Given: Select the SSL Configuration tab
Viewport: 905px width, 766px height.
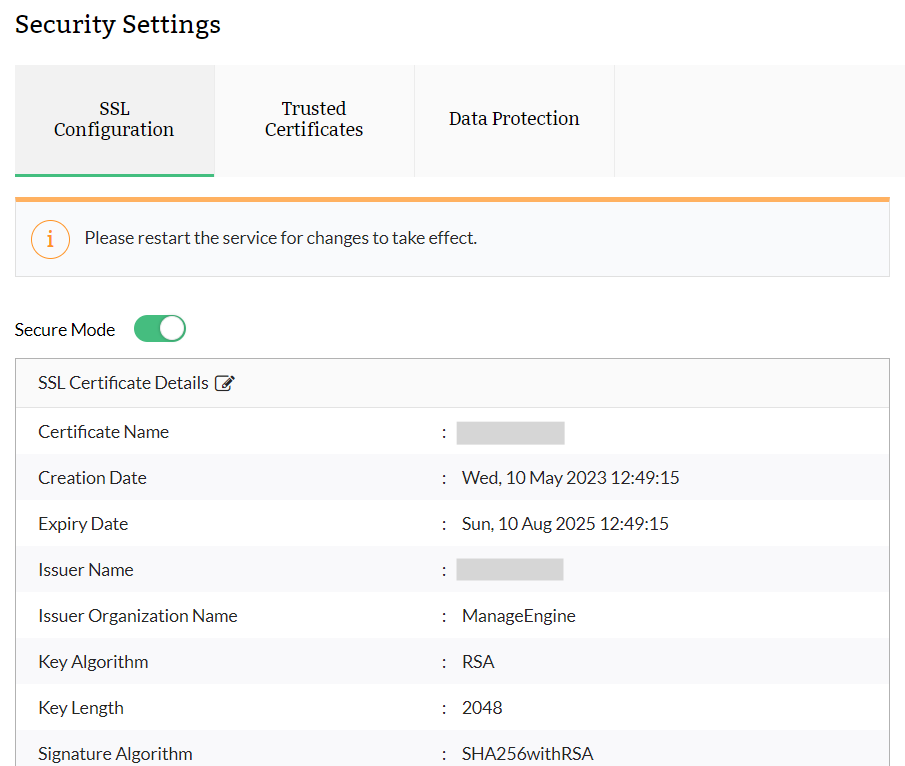Looking at the screenshot, I should click(114, 119).
